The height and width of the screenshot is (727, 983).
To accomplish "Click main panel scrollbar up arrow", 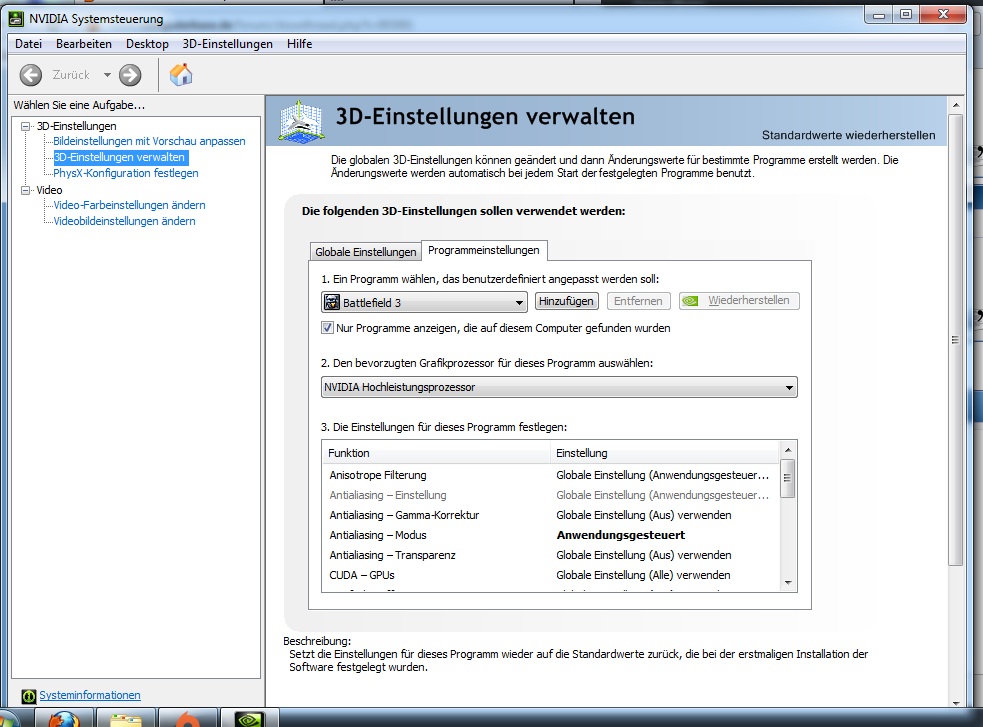I will (x=956, y=105).
